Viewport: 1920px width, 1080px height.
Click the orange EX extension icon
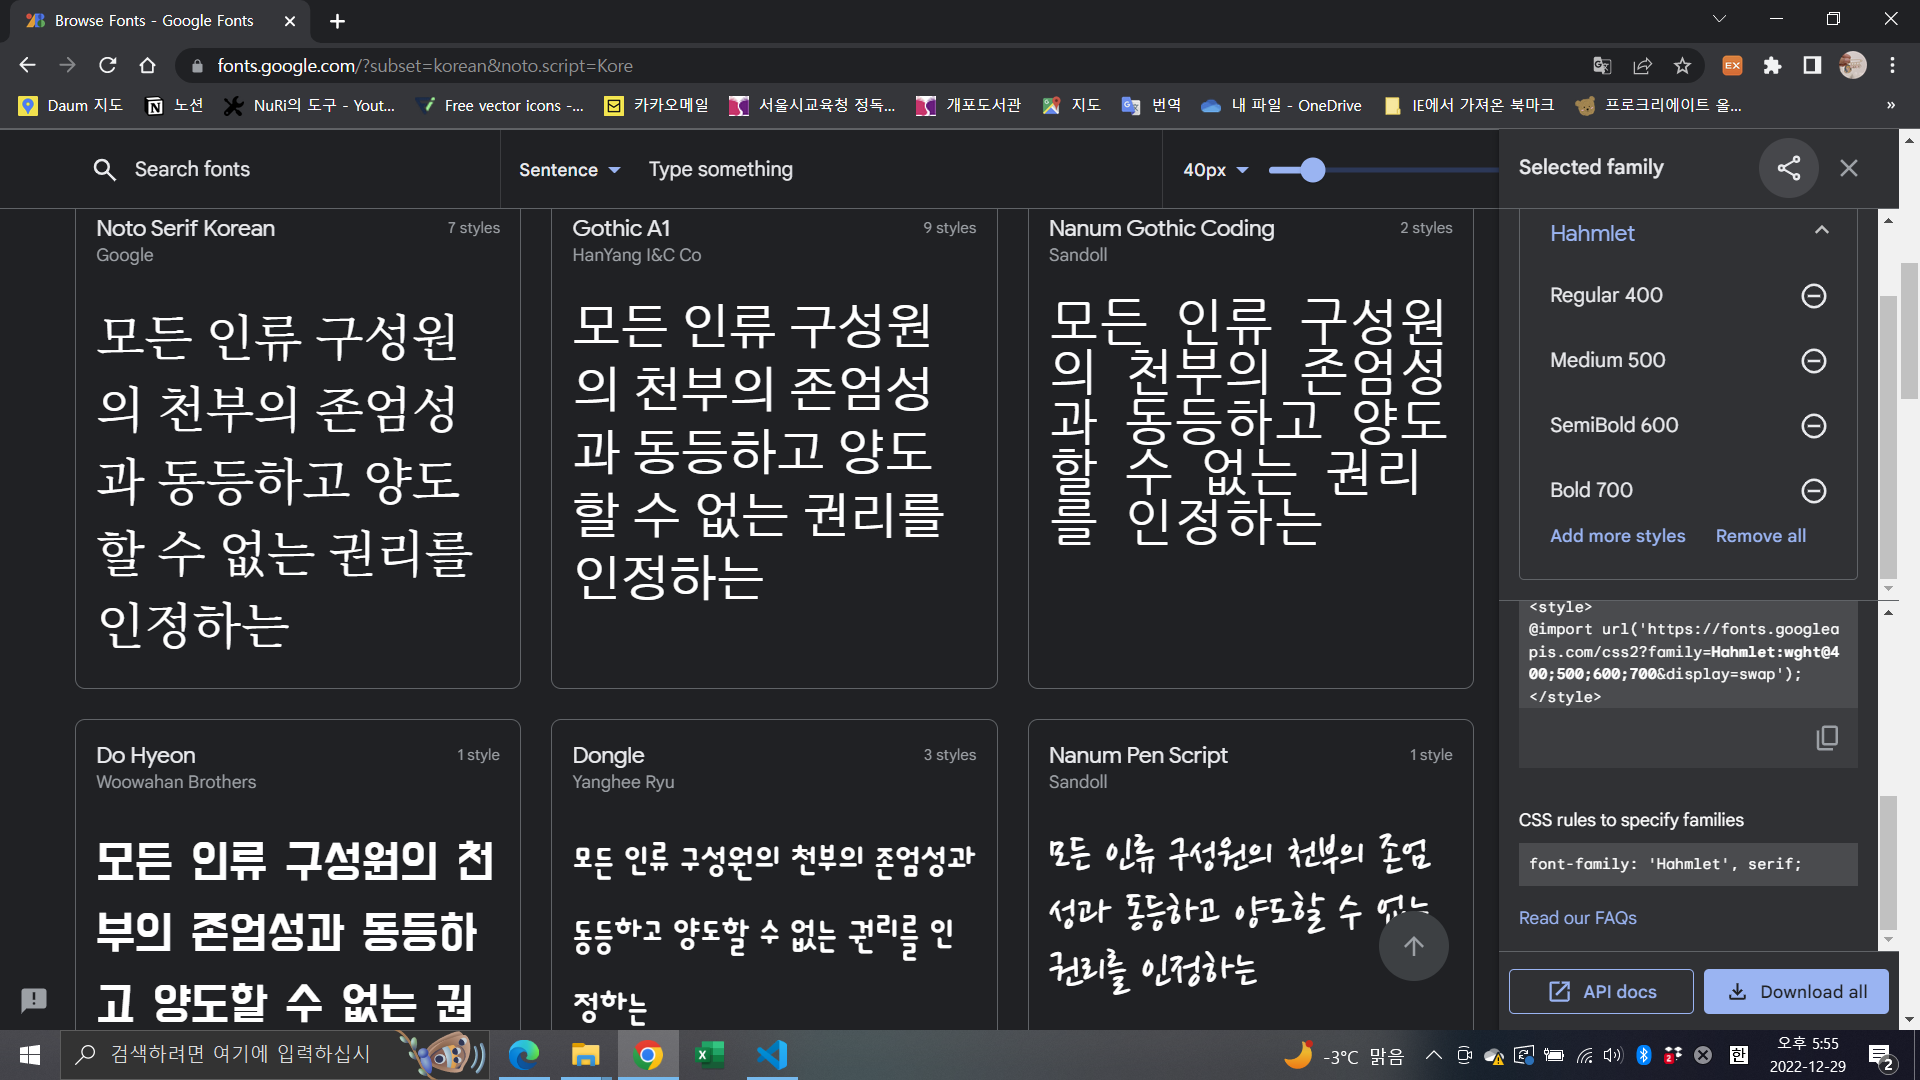tap(1732, 66)
